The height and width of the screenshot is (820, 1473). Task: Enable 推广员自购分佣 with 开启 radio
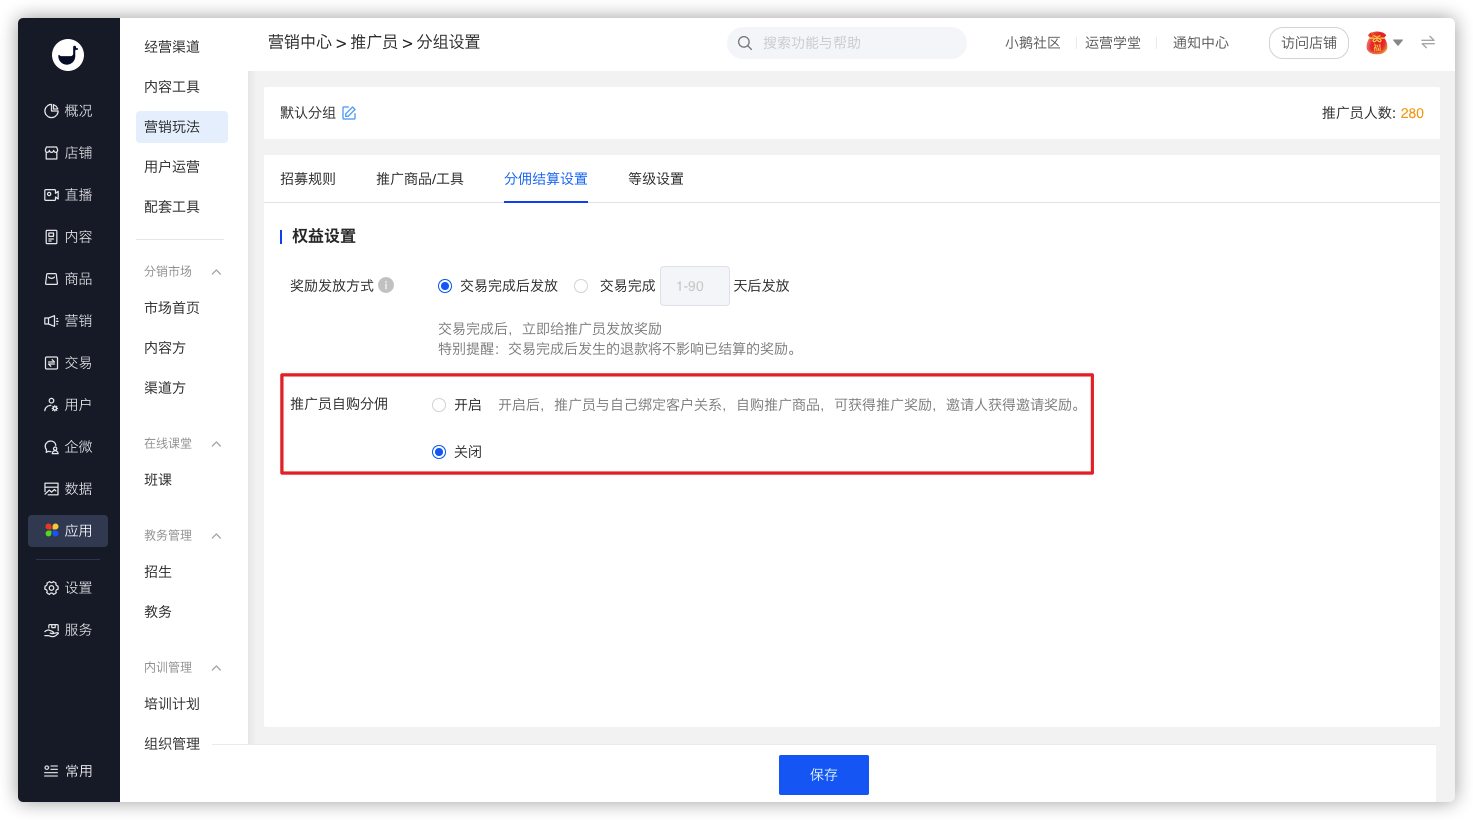[439, 405]
